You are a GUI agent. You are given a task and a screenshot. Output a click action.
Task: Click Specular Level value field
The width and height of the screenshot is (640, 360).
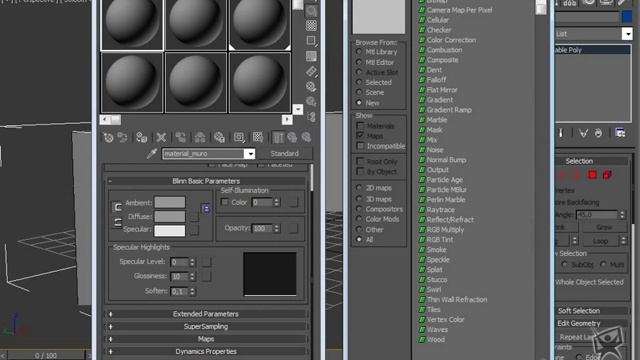[179, 262]
